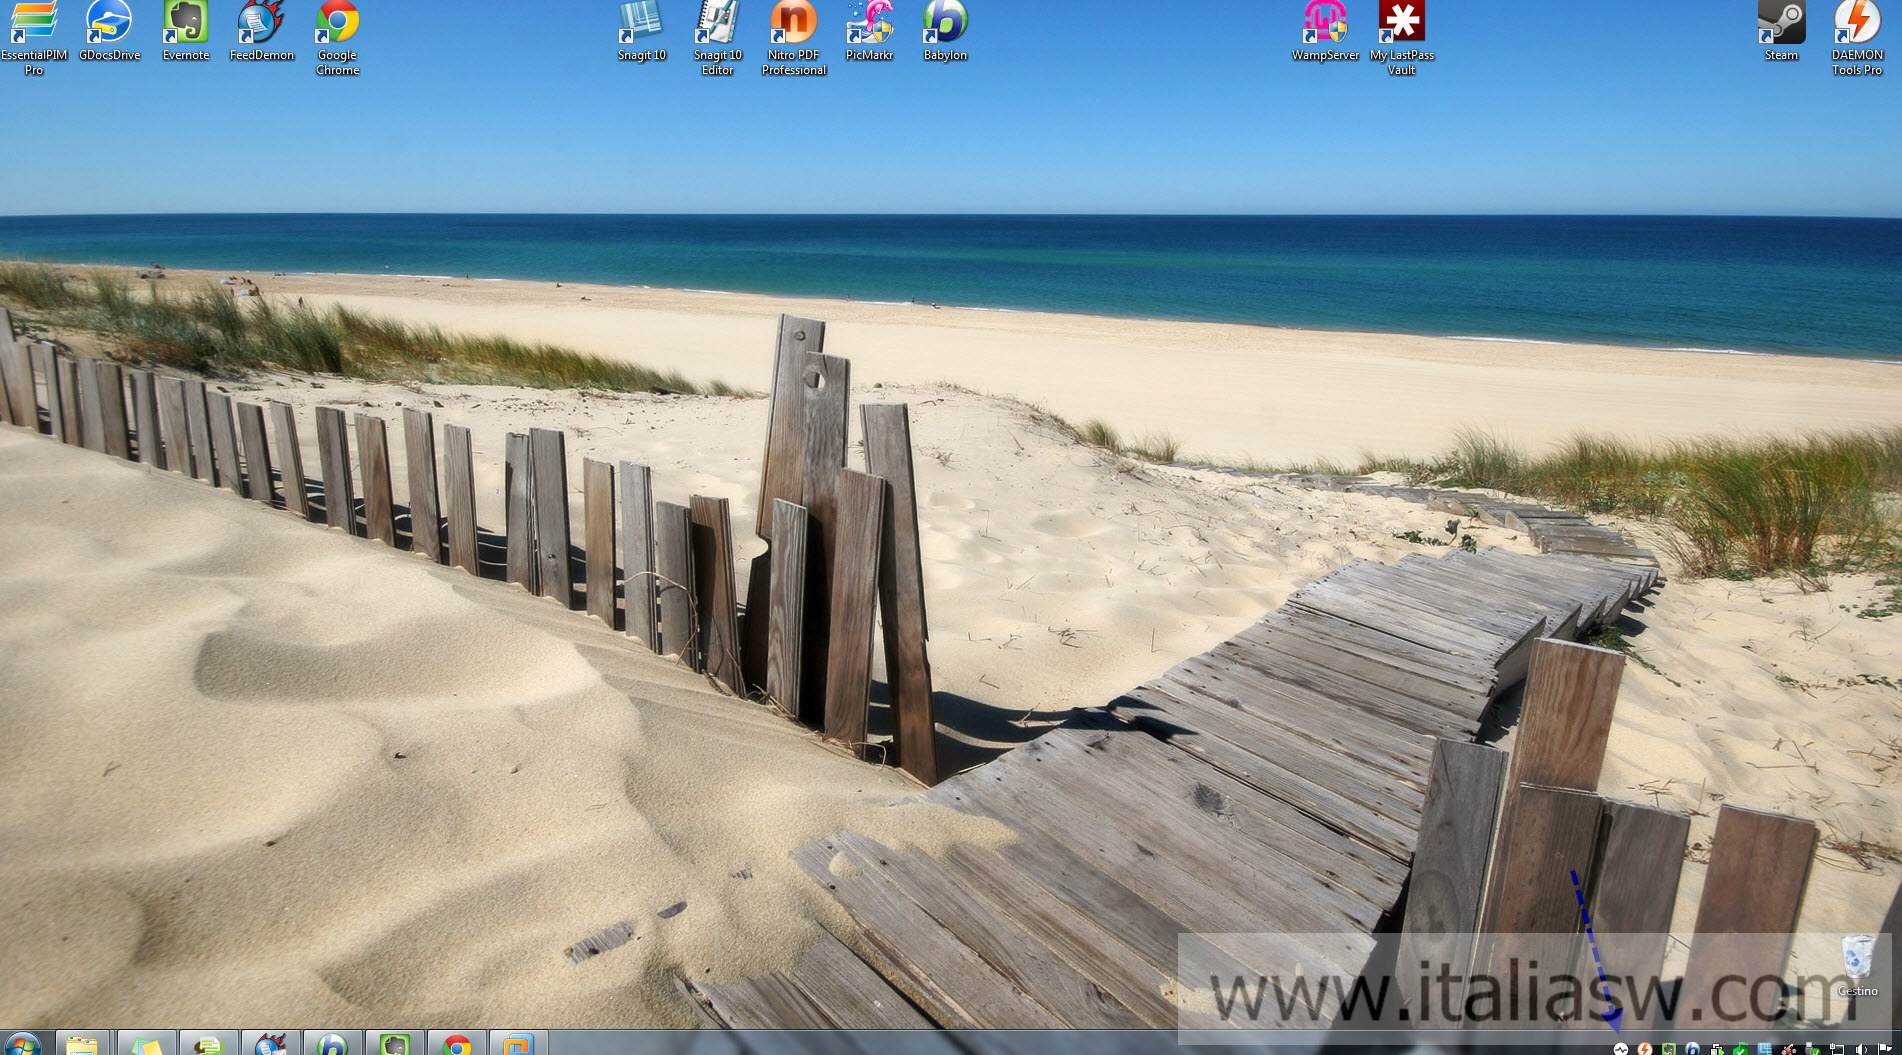Open the Action Center flag tray icon
The width and height of the screenshot is (1902, 1055).
(1884, 1049)
